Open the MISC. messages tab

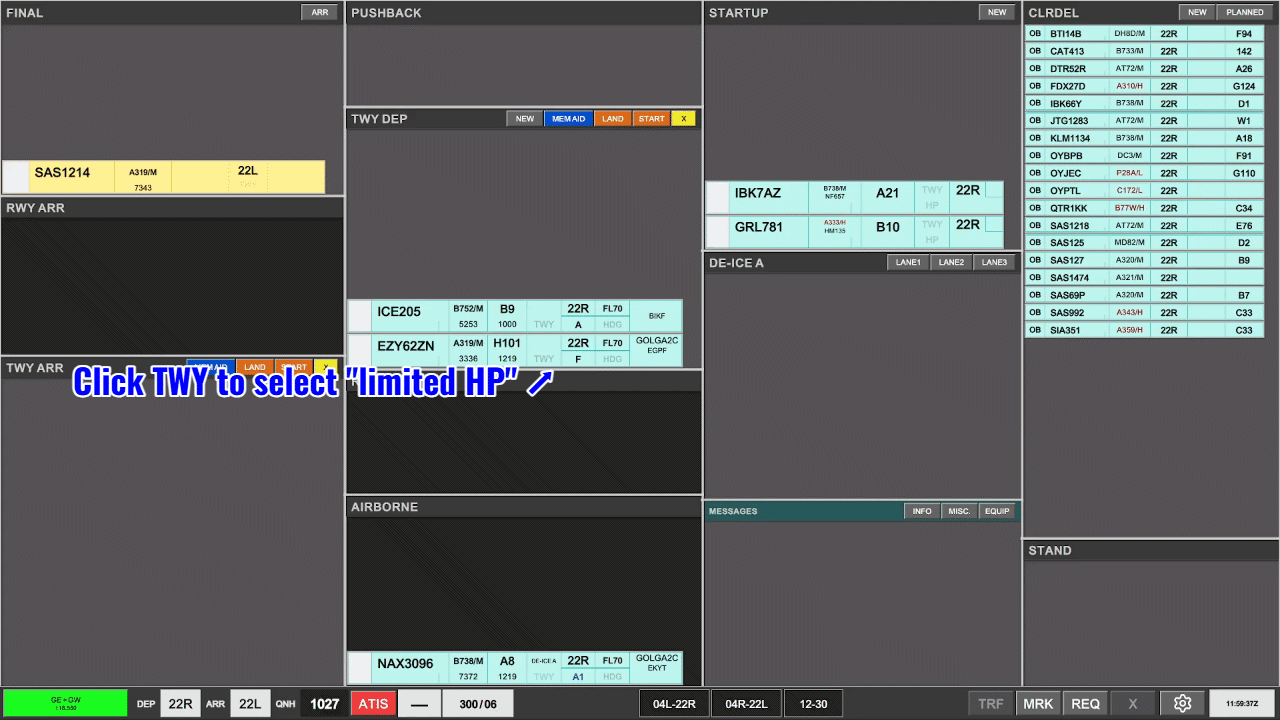pos(960,511)
